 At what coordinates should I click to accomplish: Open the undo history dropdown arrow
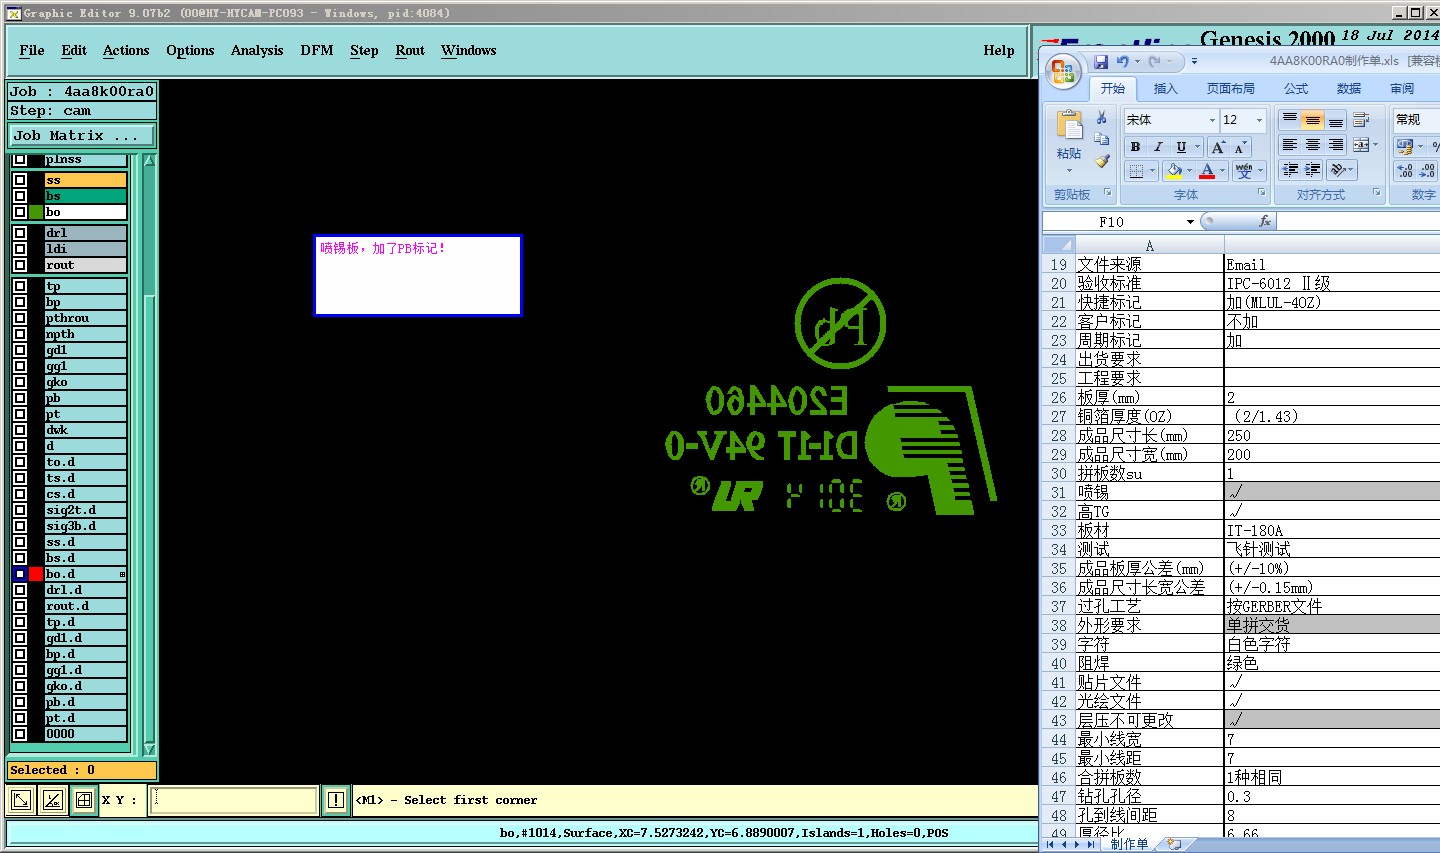coord(1137,62)
